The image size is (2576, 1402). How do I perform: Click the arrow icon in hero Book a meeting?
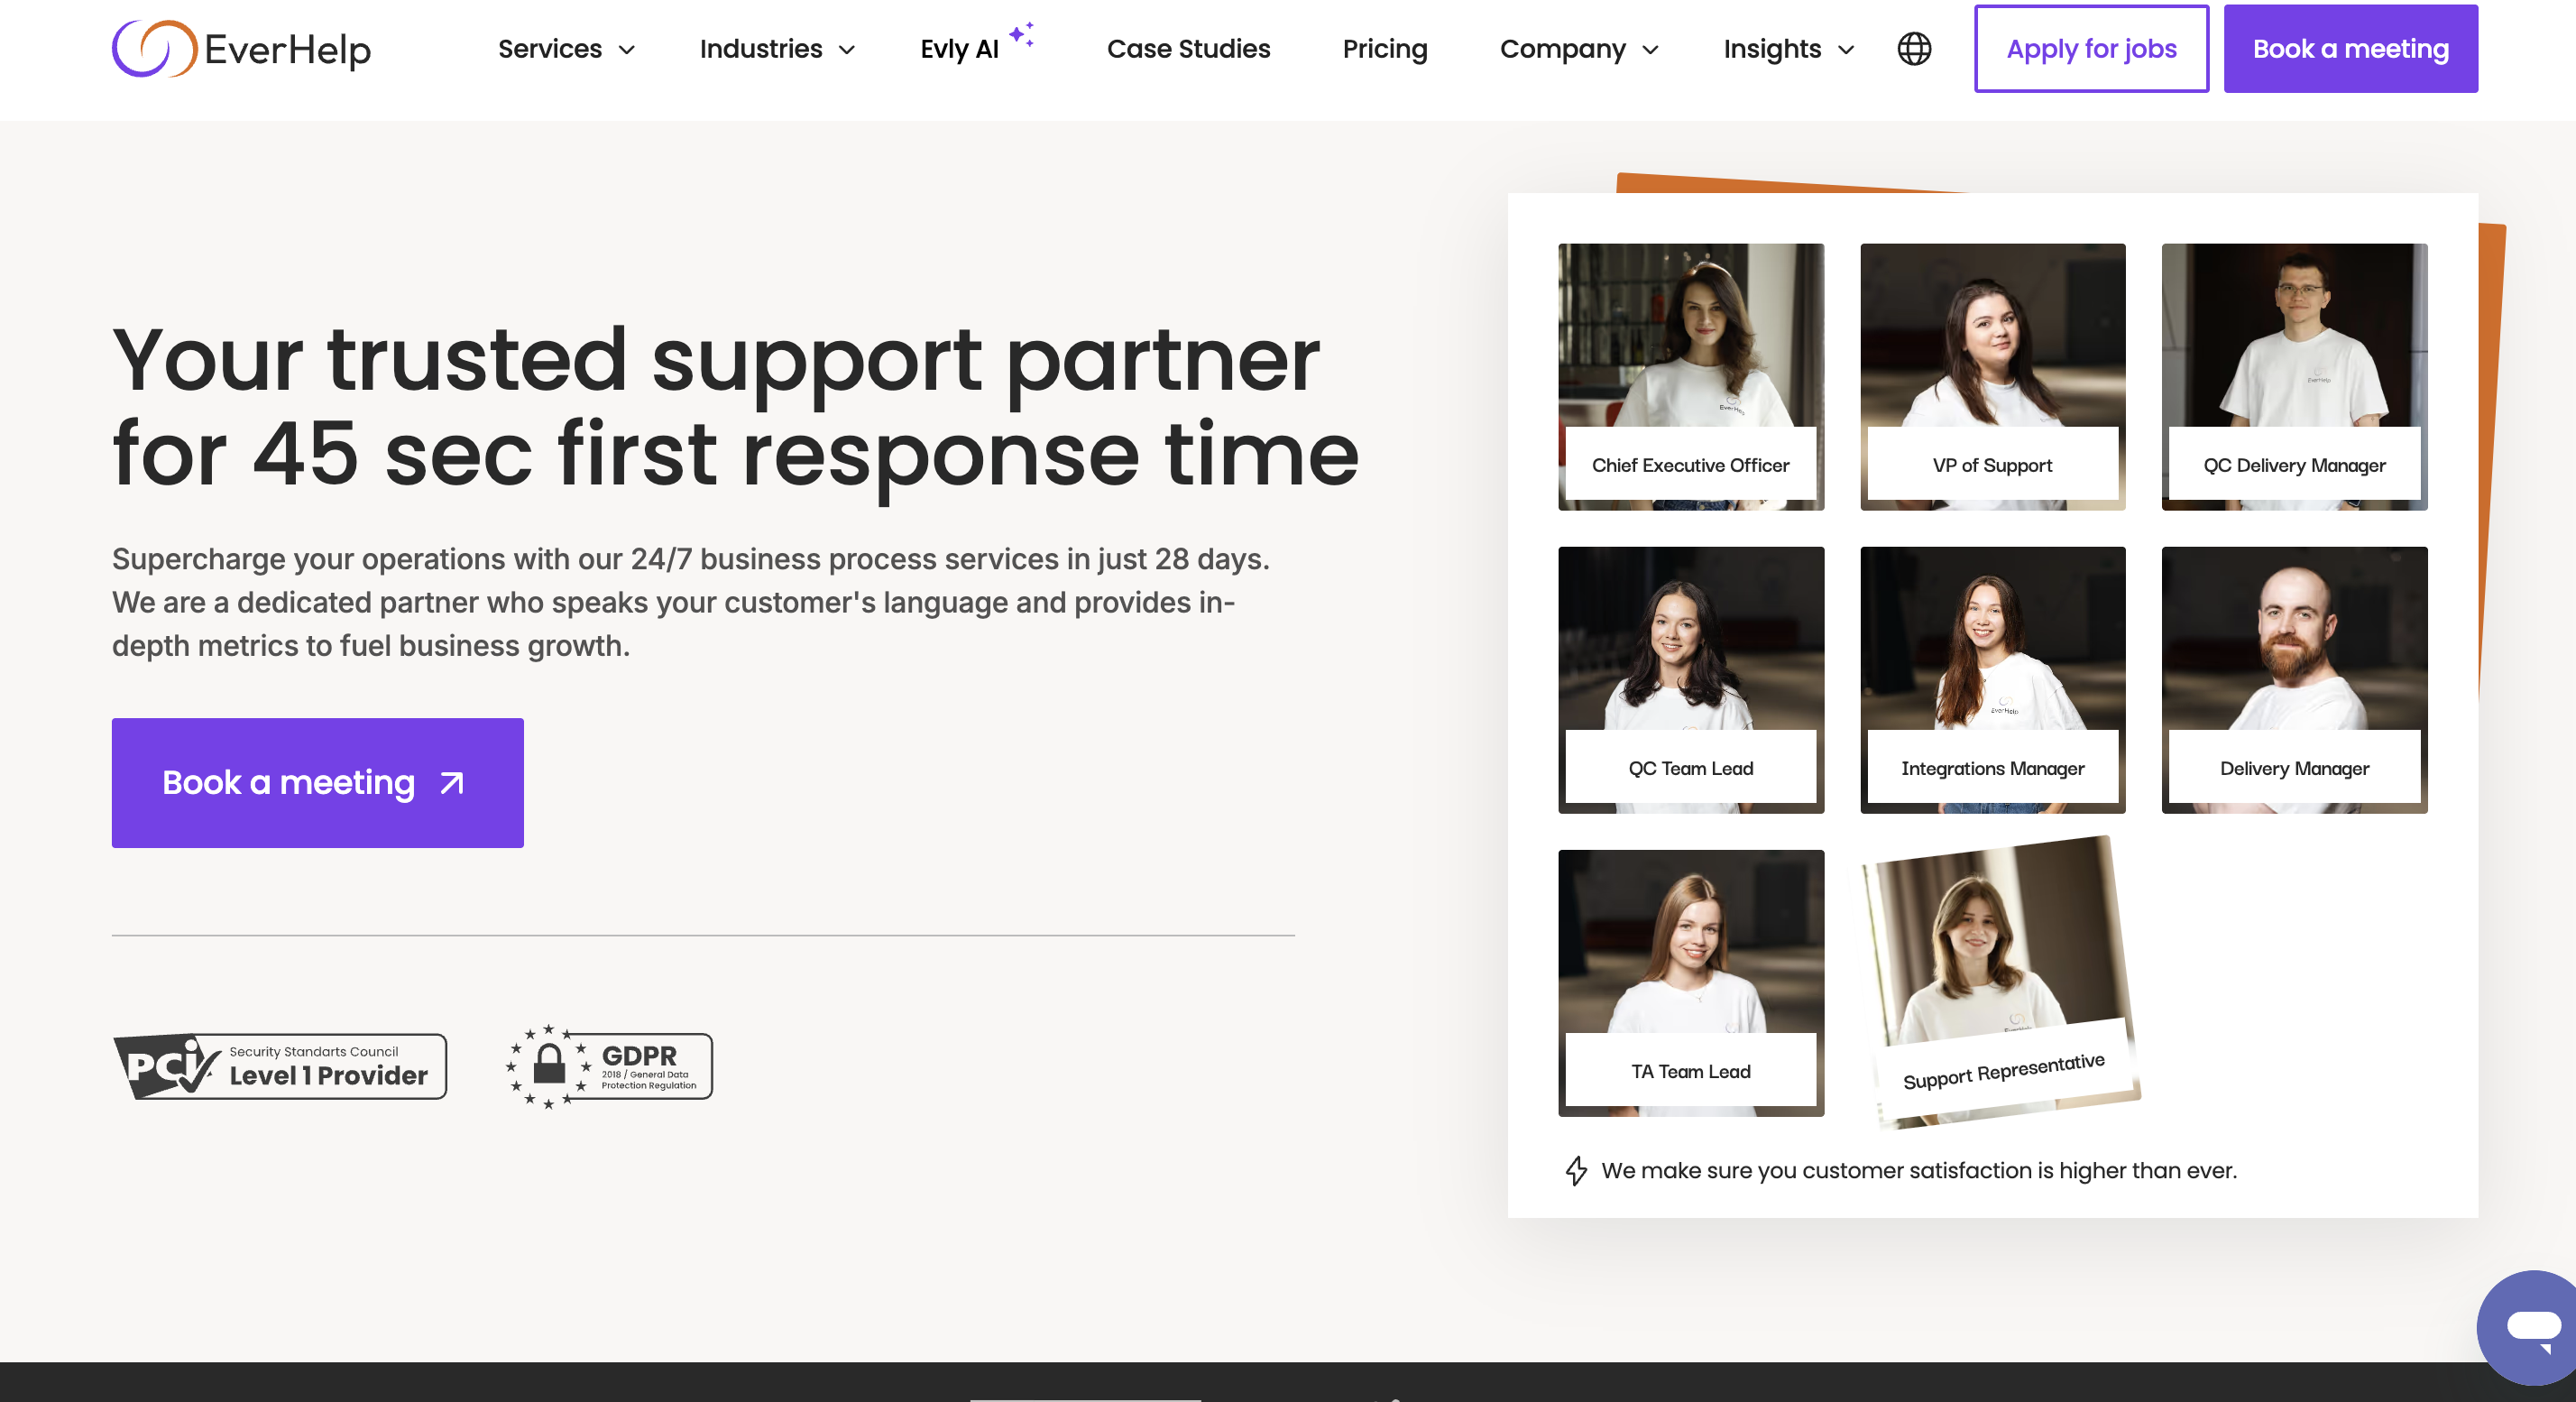452,783
